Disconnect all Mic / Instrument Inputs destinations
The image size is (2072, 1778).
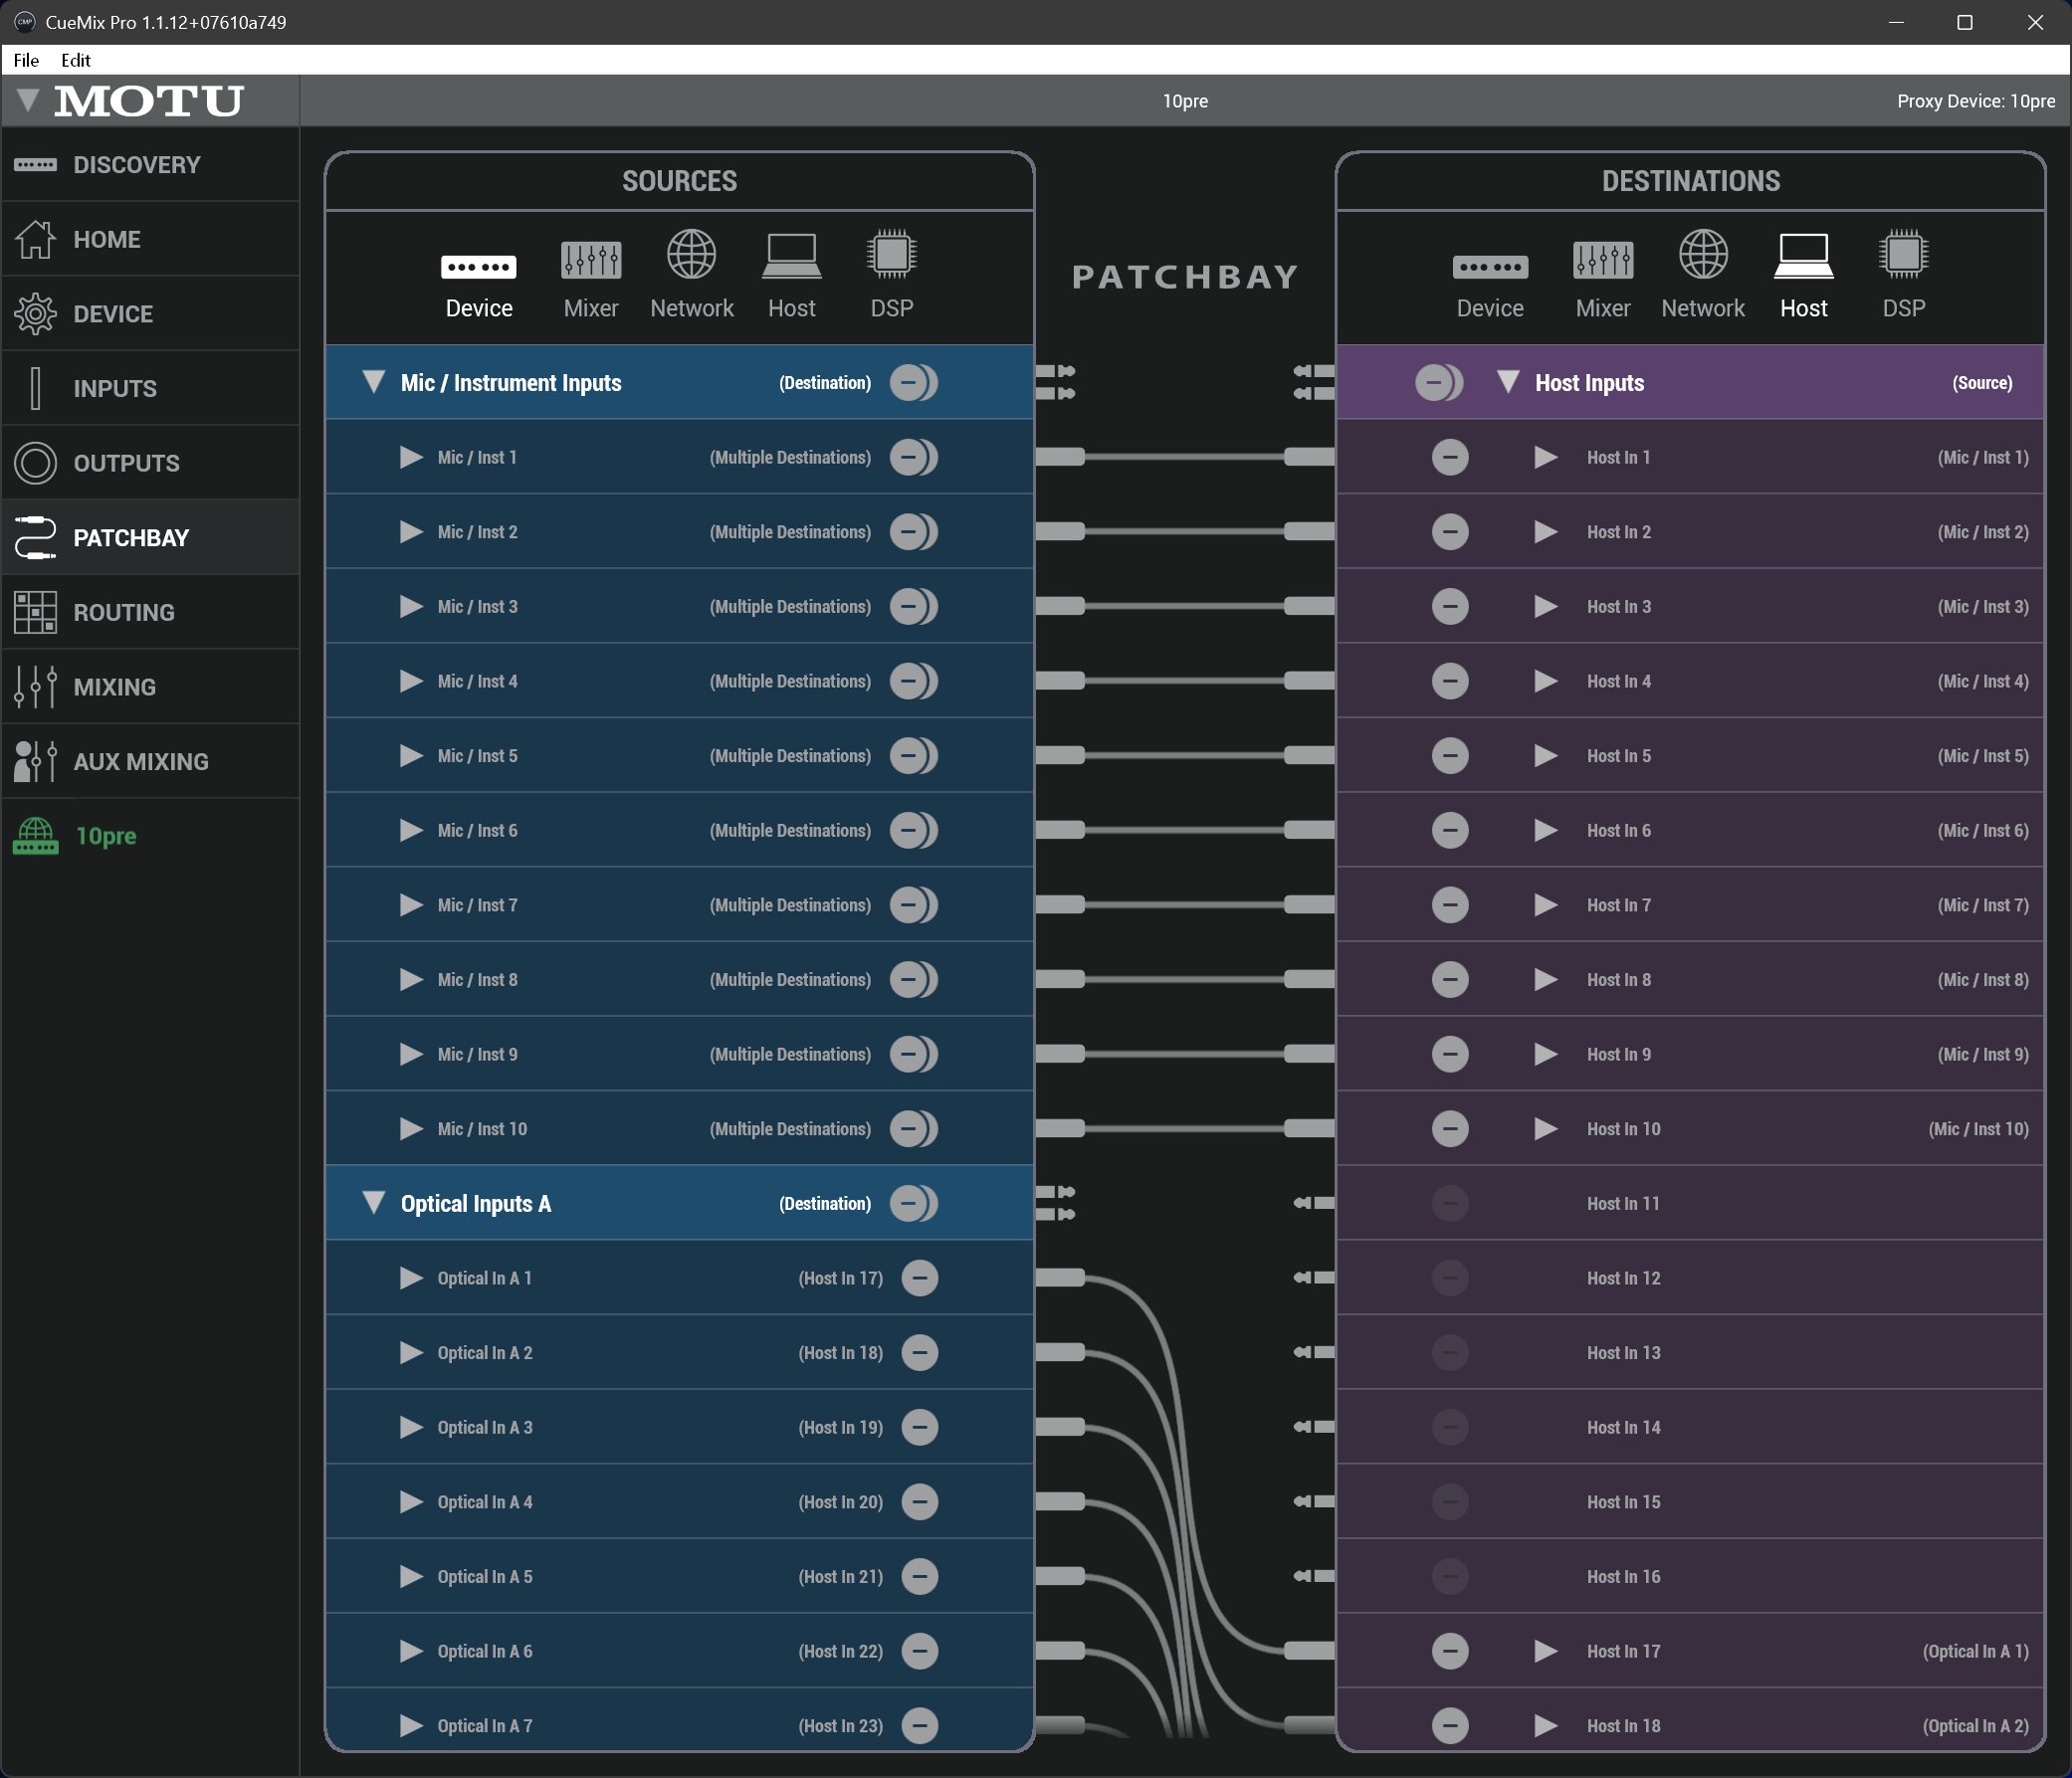point(914,382)
